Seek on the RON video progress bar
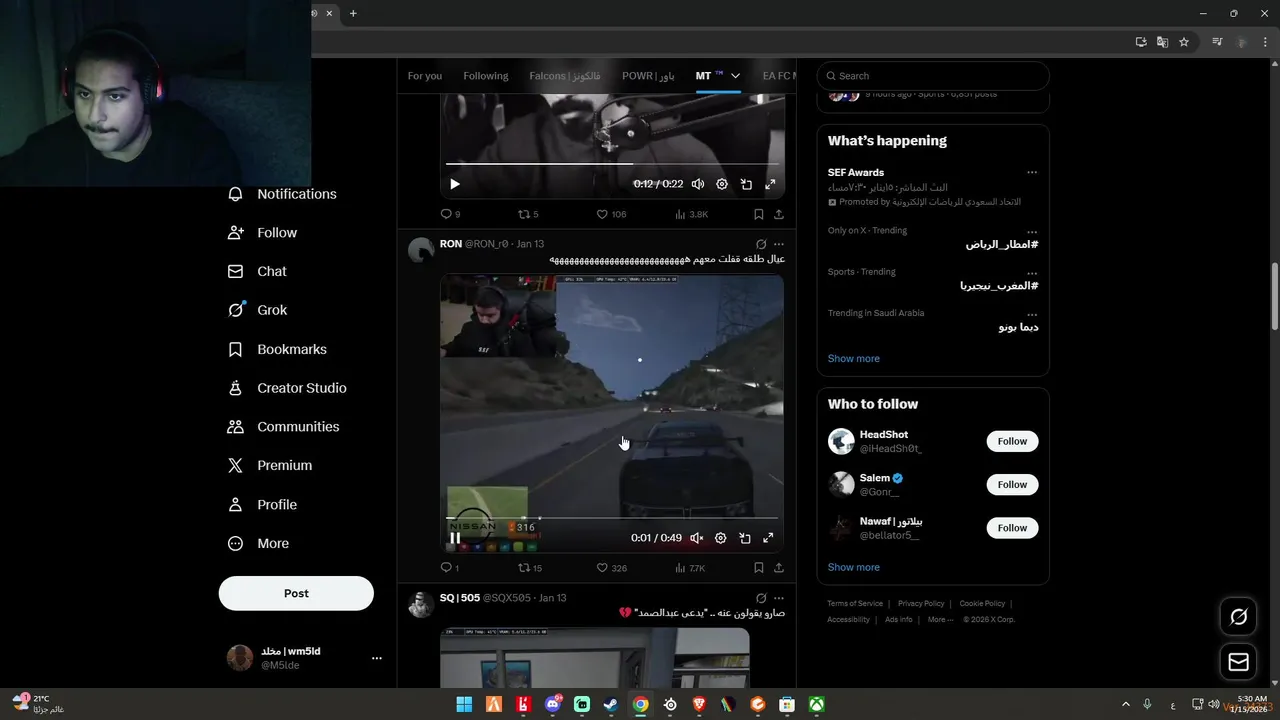This screenshot has width=1280, height=720. [612, 518]
